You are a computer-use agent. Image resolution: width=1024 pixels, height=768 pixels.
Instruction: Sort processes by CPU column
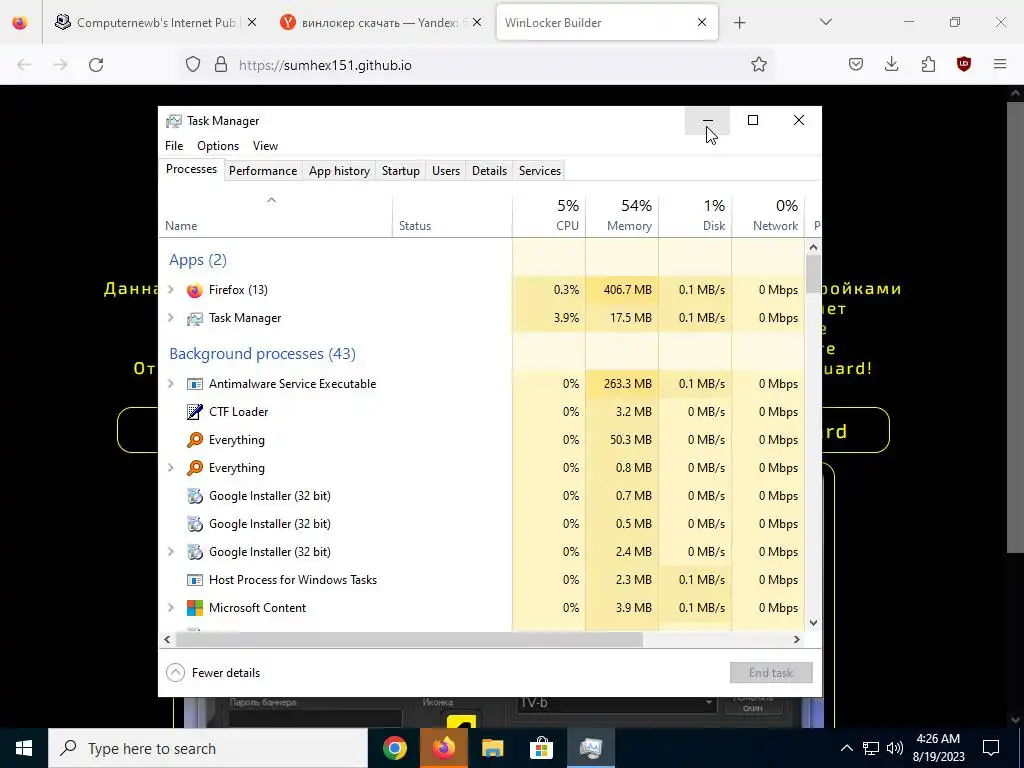click(549, 216)
